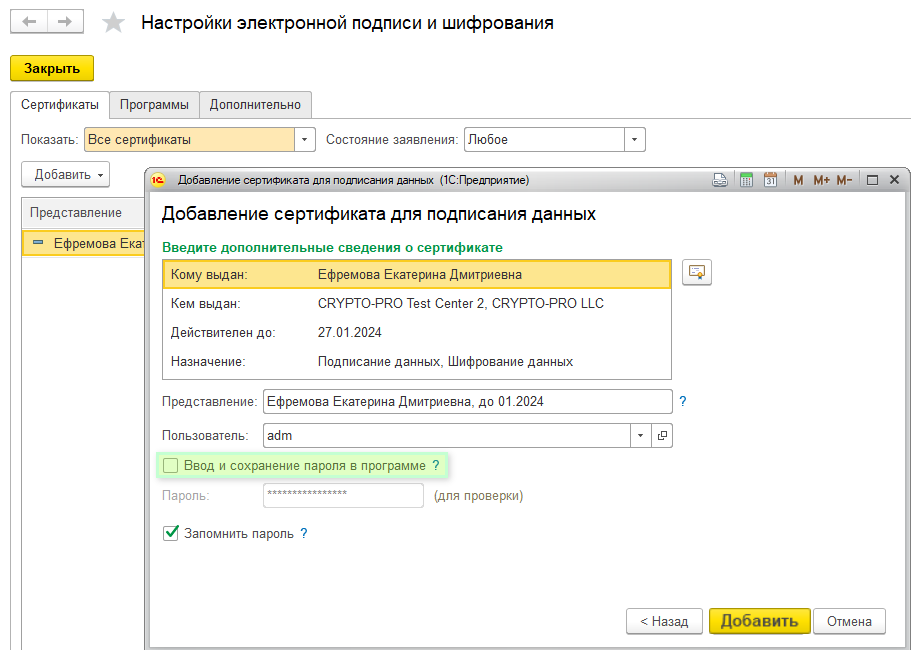The width and height of the screenshot is (911, 650).
Task: Open the calendar icon in title bar
Action: coord(771,180)
